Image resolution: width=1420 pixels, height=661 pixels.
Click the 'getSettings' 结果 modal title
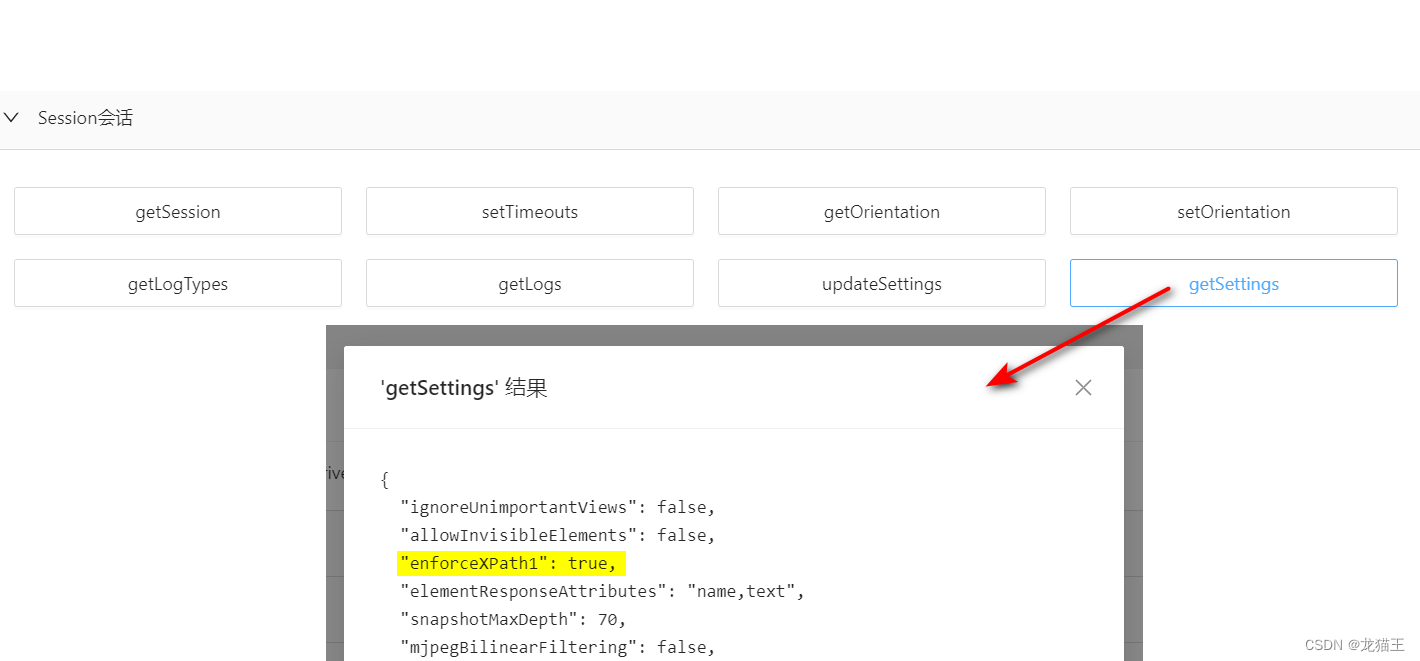(x=464, y=387)
